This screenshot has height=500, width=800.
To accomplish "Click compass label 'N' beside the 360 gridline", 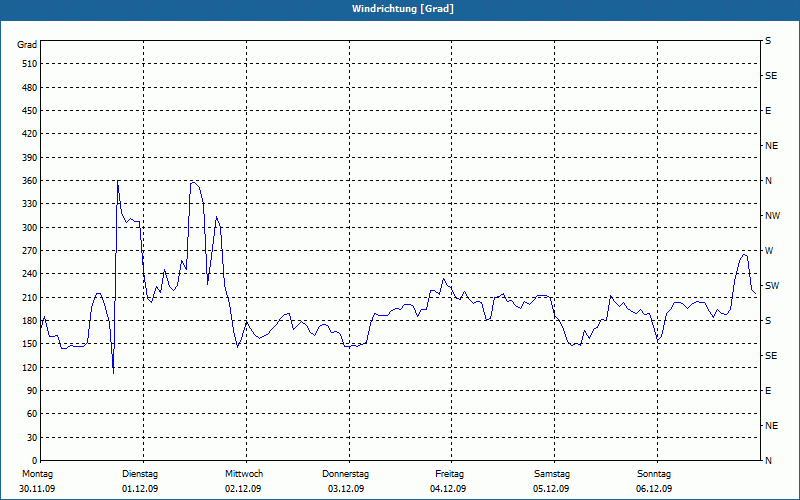I will point(768,181).
